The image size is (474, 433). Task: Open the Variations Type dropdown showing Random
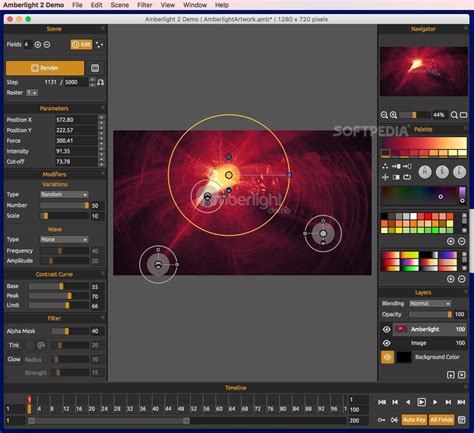(x=64, y=194)
